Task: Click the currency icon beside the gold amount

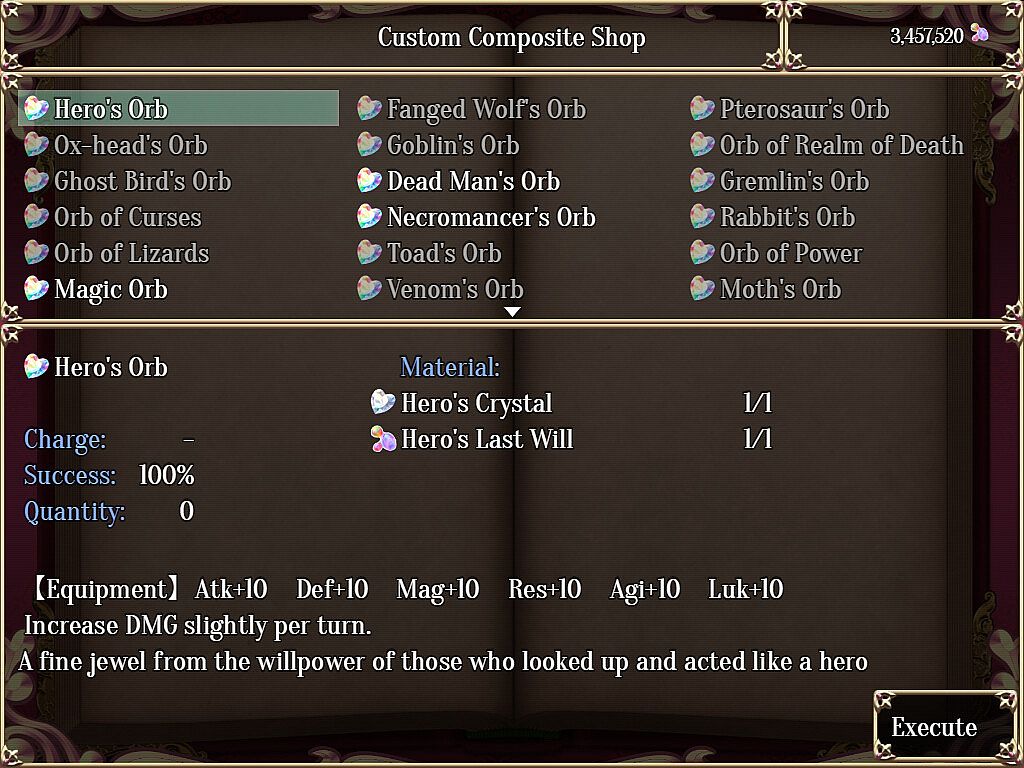Action: click(979, 36)
